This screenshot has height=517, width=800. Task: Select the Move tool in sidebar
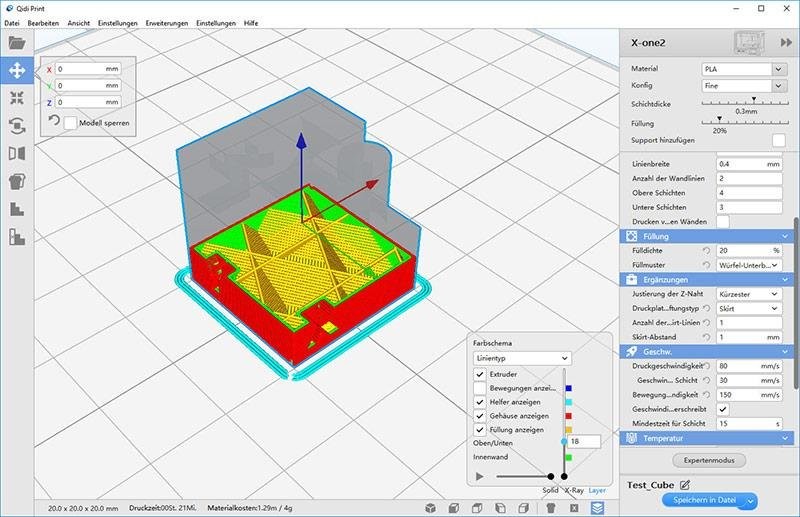[x=16, y=70]
